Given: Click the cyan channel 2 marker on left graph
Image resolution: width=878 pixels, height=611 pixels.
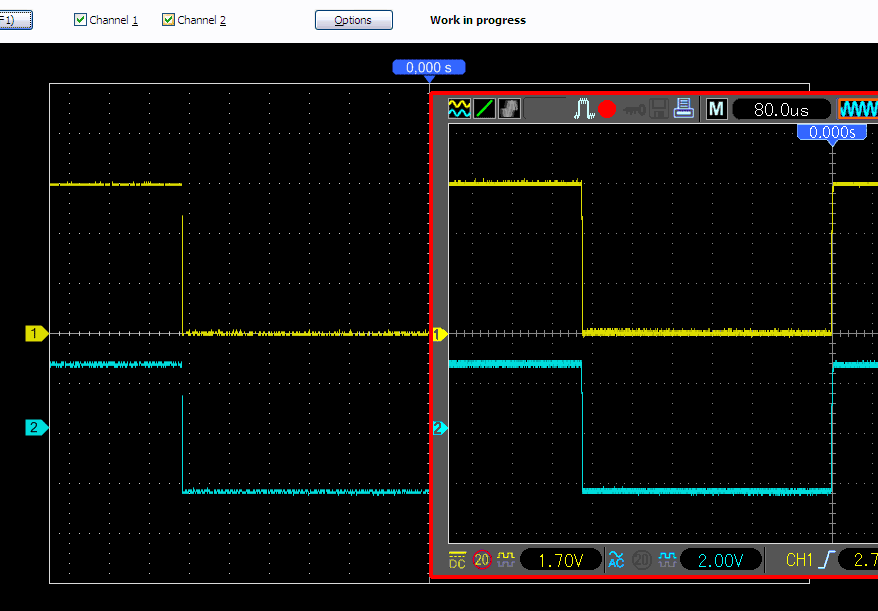Looking at the screenshot, I should [x=36, y=428].
